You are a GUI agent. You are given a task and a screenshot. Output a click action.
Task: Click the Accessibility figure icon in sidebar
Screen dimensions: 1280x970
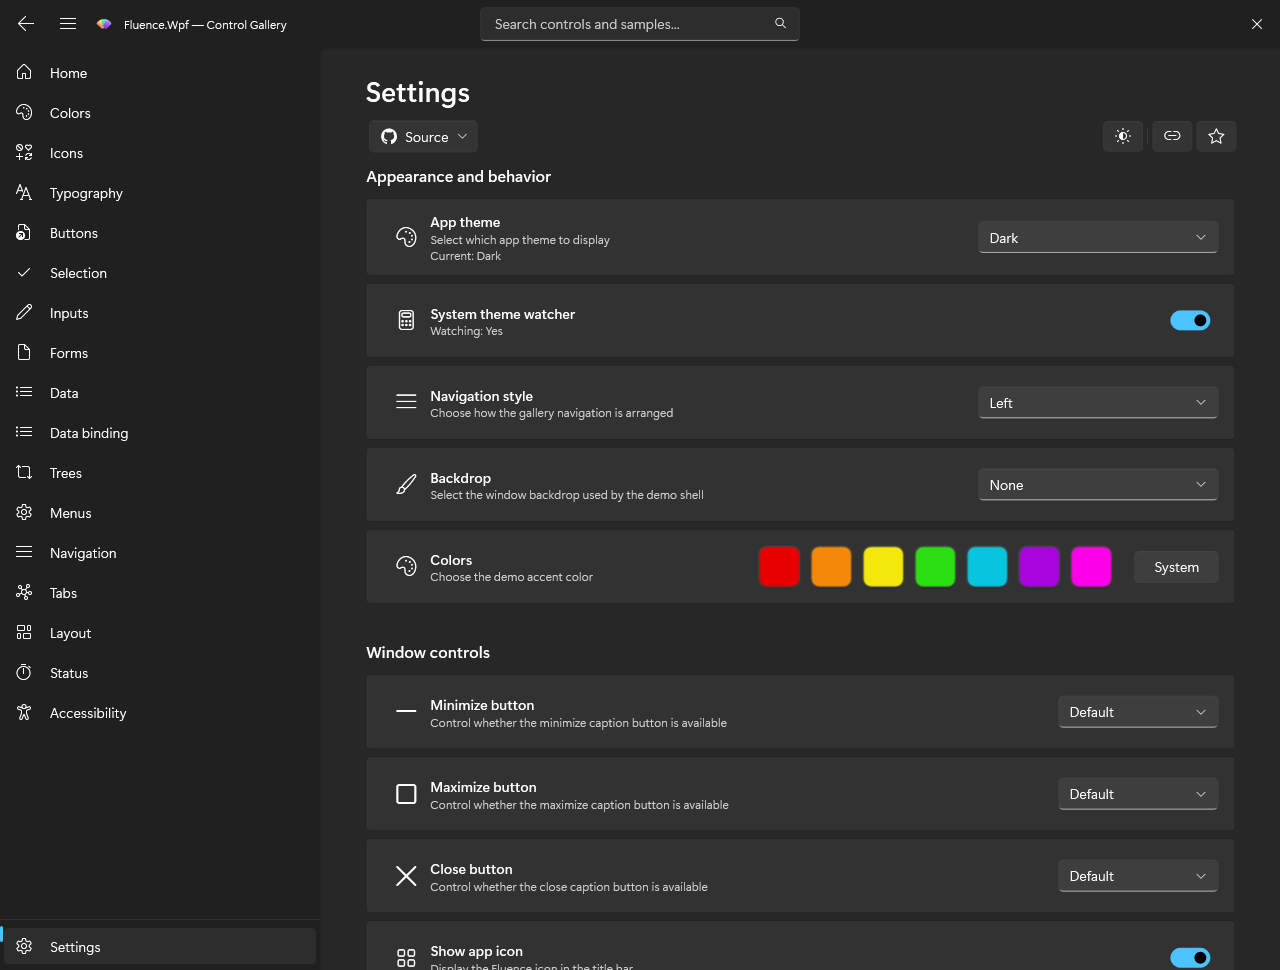24,713
